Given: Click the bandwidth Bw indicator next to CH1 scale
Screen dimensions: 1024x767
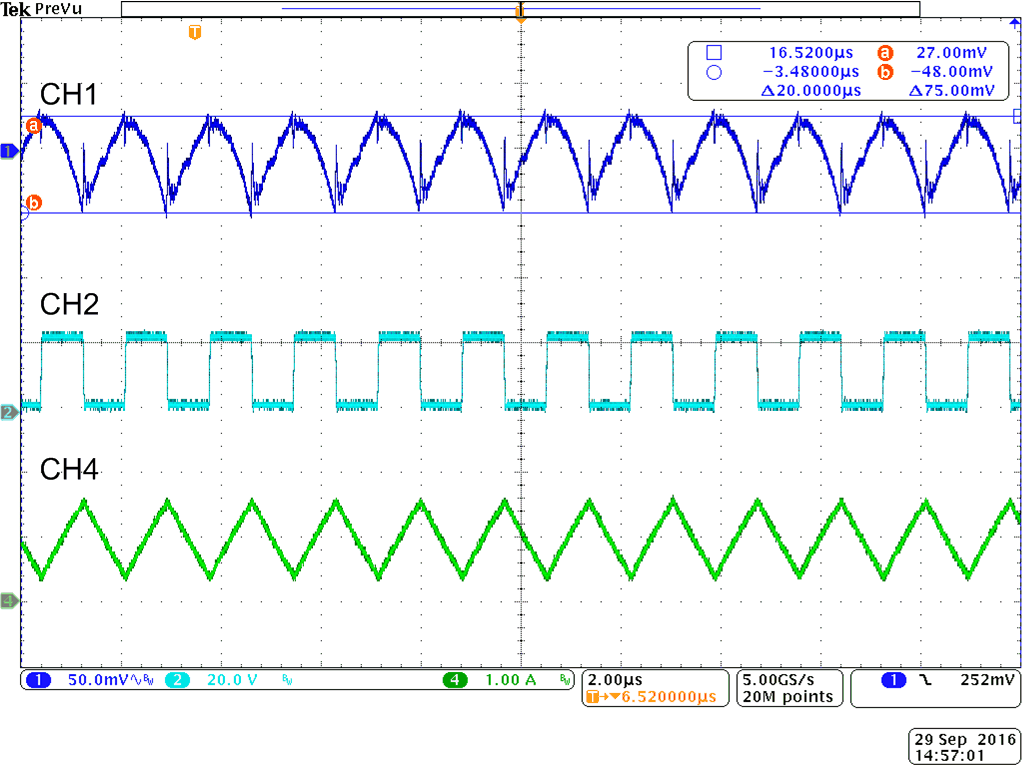Looking at the screenshot, I should coord(146,679).
